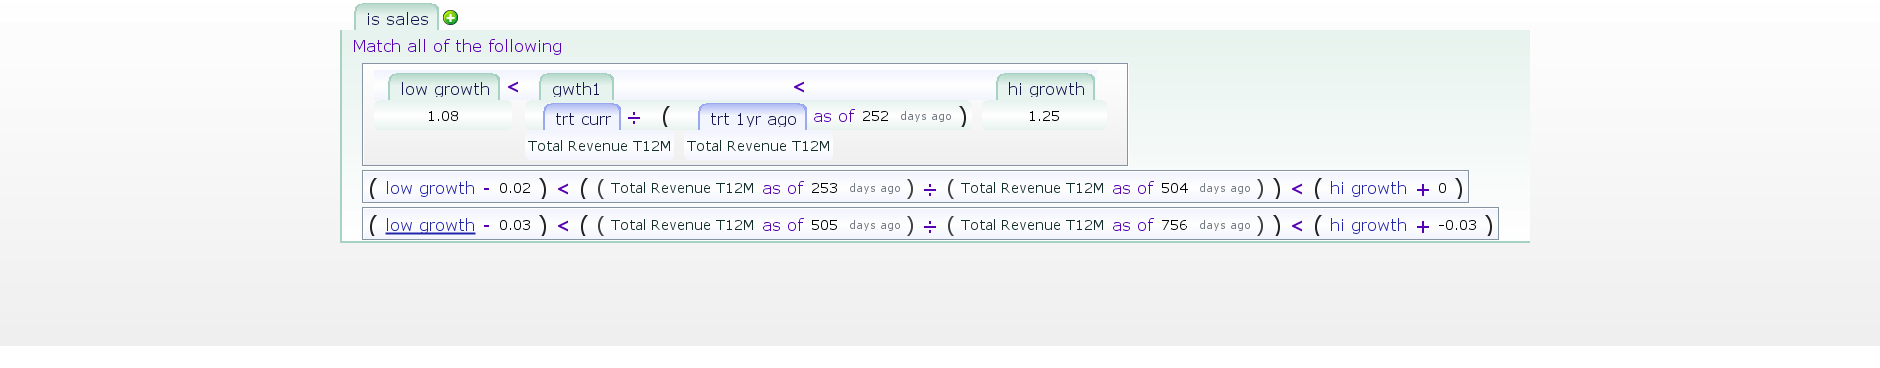The height and width of the screenshot is (368, 1880).
Task: Click the Match all of the following text
Action: (x=457, y=46)
